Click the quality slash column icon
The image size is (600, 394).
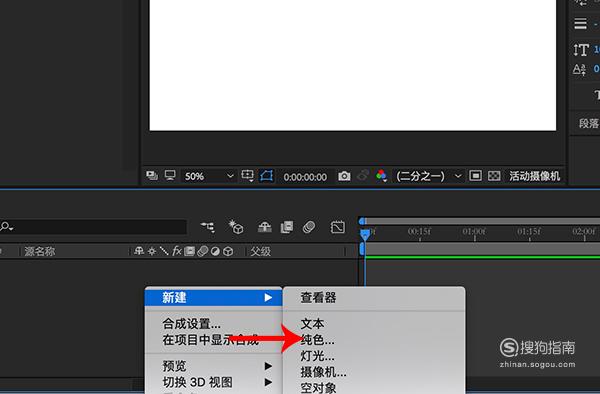(164, 251)
